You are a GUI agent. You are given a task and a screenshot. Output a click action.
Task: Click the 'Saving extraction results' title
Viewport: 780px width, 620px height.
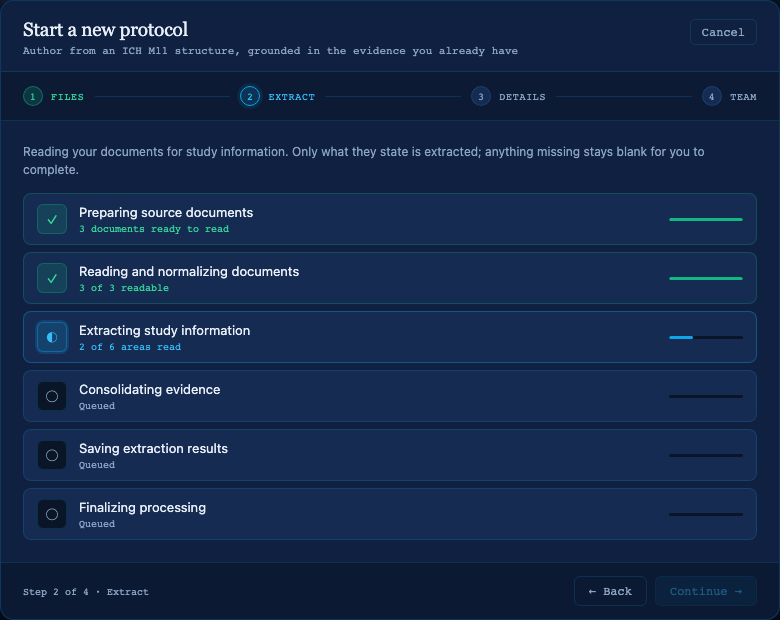(153, 448)
